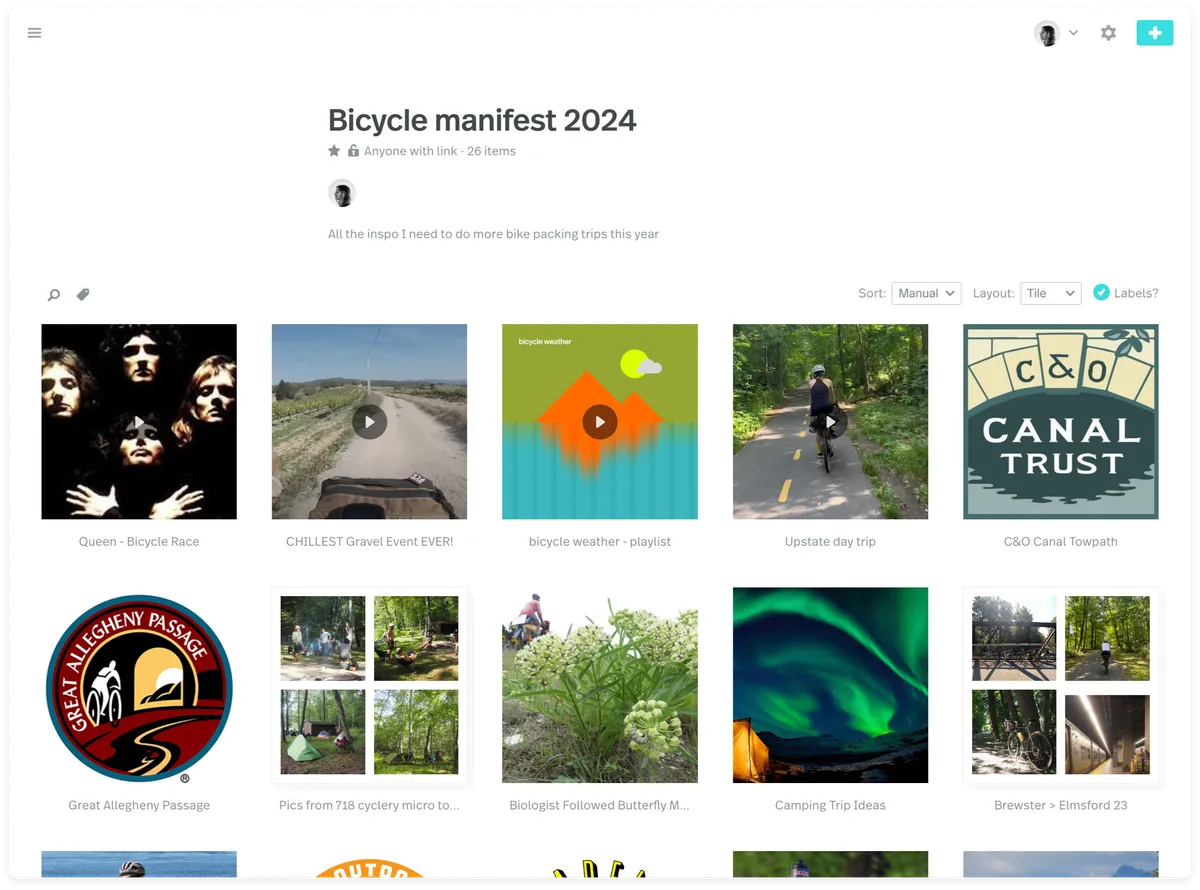Click the 'C&O Canal Towpath' label
Image resolution: width=1200 pixels, height=890 pixels.
1061,542
